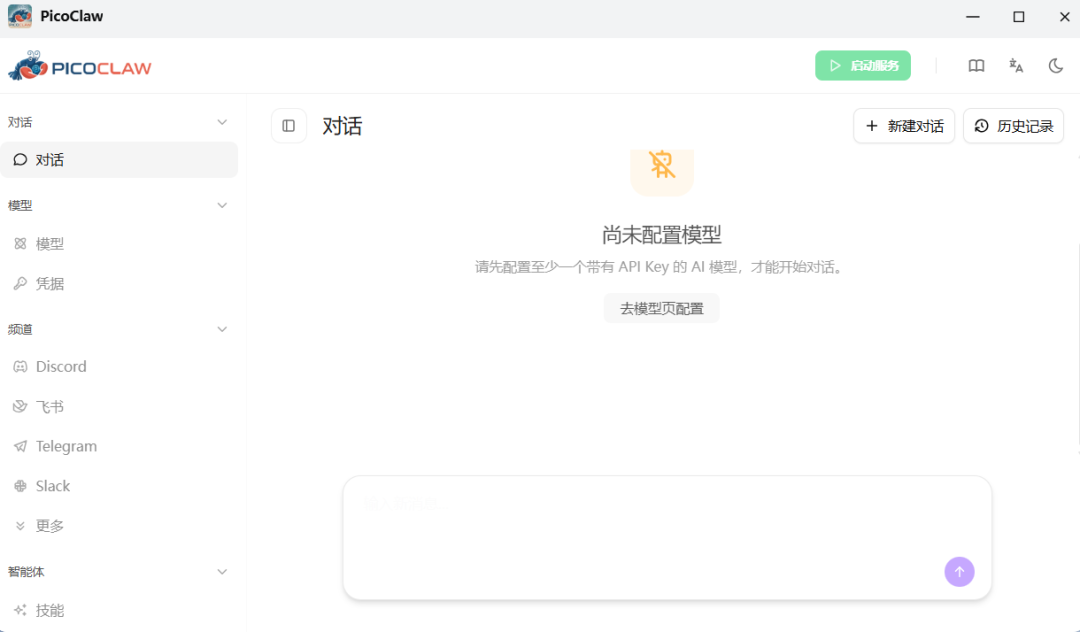Open 模型 page in sidebar

[x=119, y=244]
